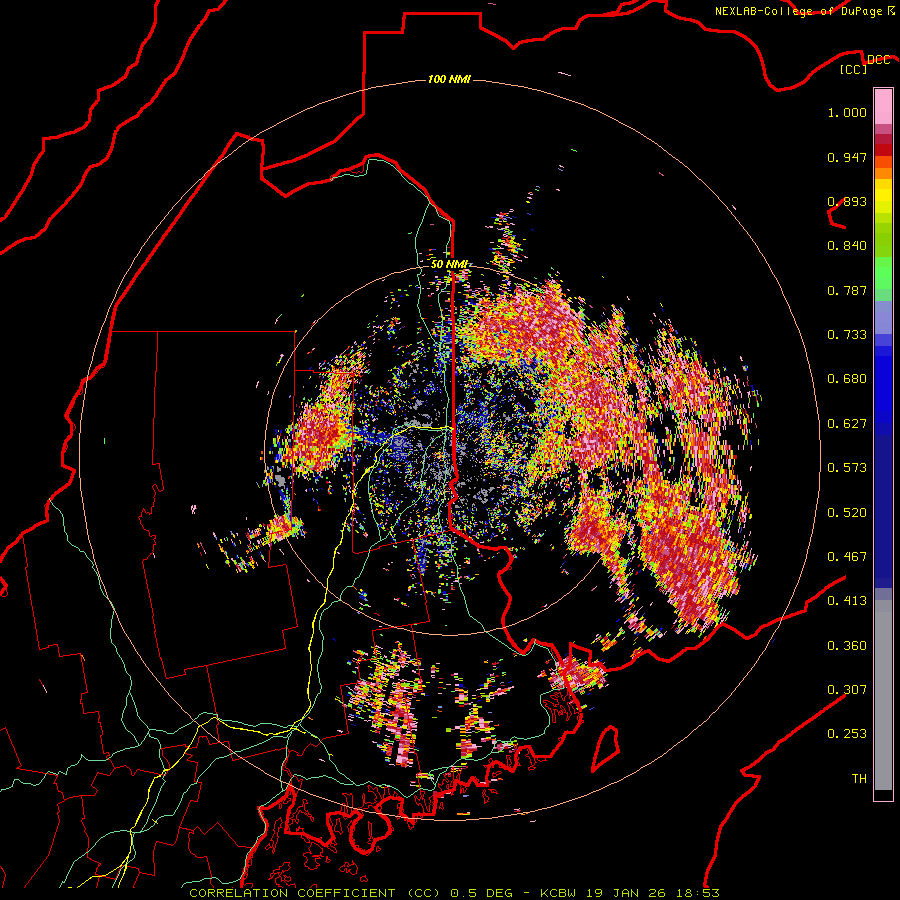The height and width of the screenshot is (900, 900).
Task: Click the 100 NMI range ring label
Action: pyautogui.click(x=449, y=79)
